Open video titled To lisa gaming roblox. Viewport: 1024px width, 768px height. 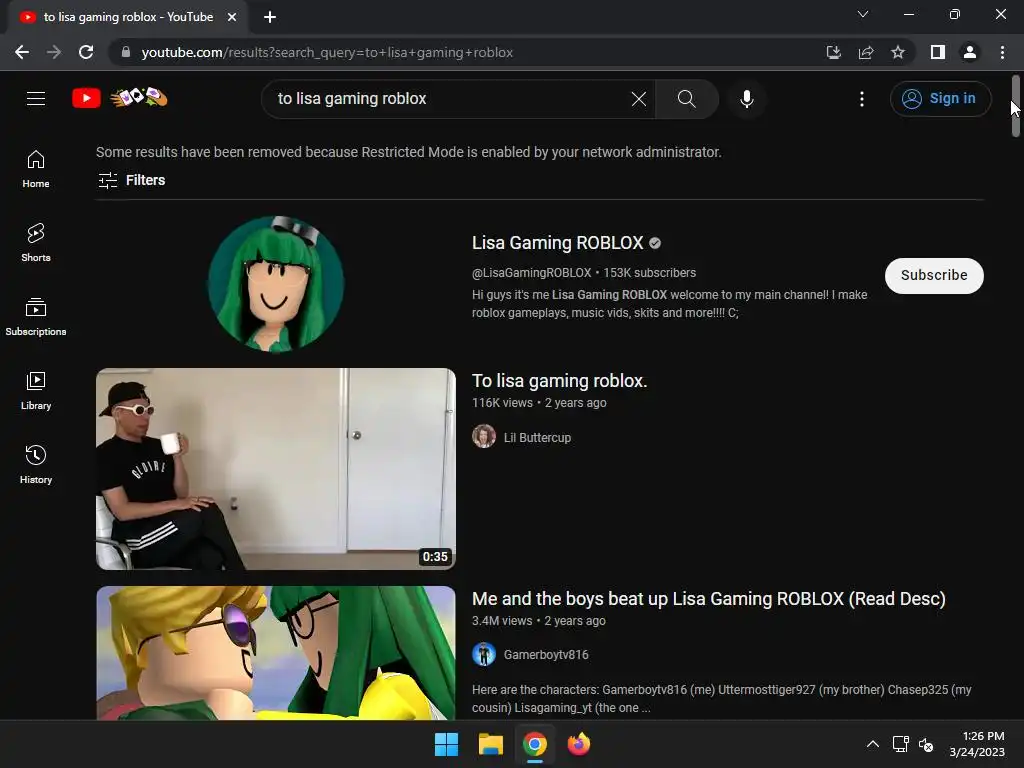[560, 381]
